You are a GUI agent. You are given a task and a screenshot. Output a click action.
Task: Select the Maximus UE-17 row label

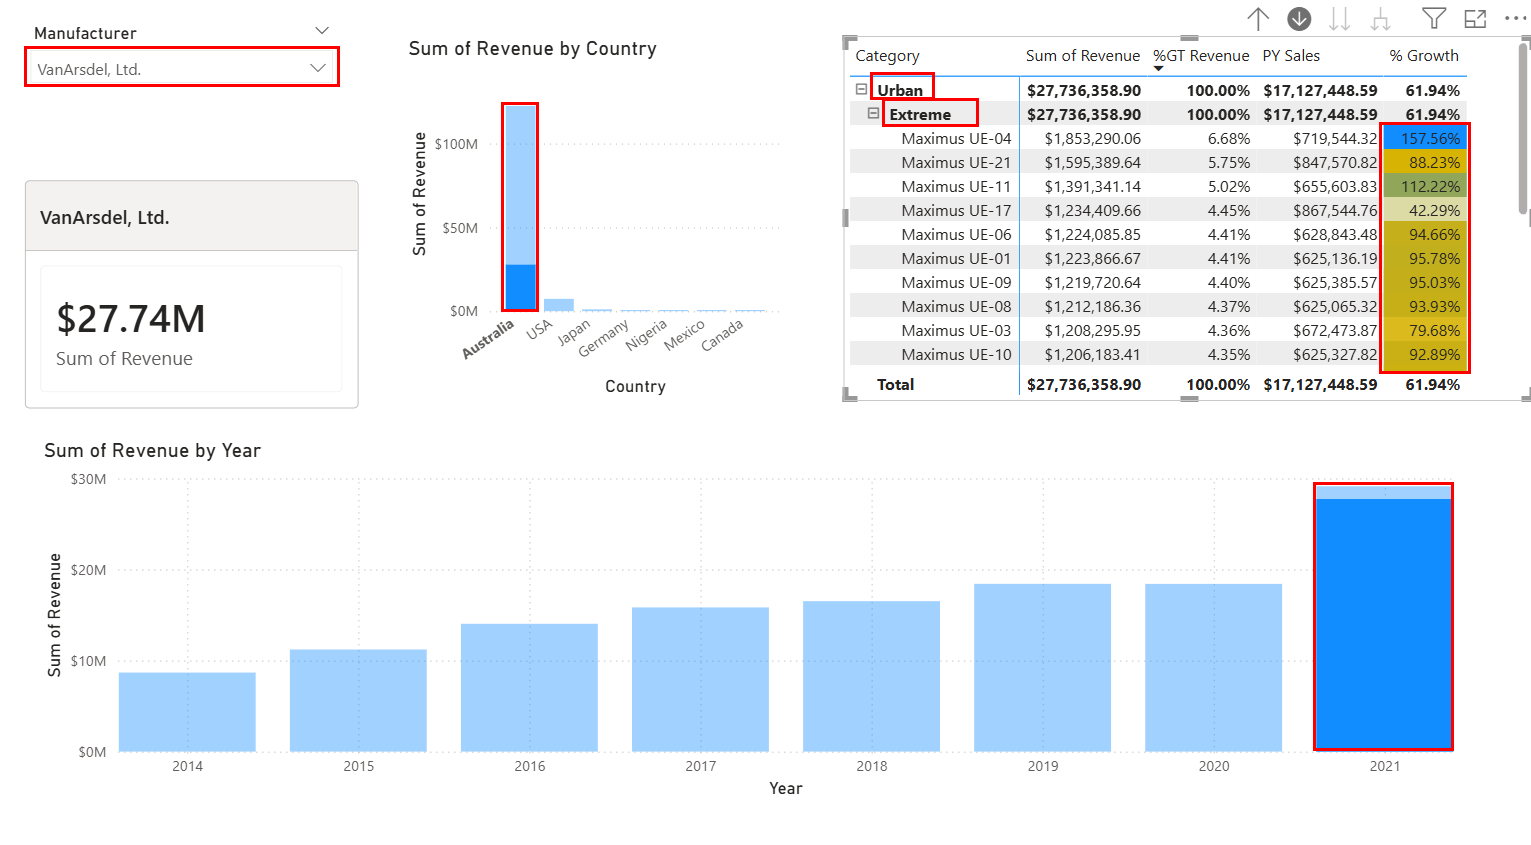(956, 210)
